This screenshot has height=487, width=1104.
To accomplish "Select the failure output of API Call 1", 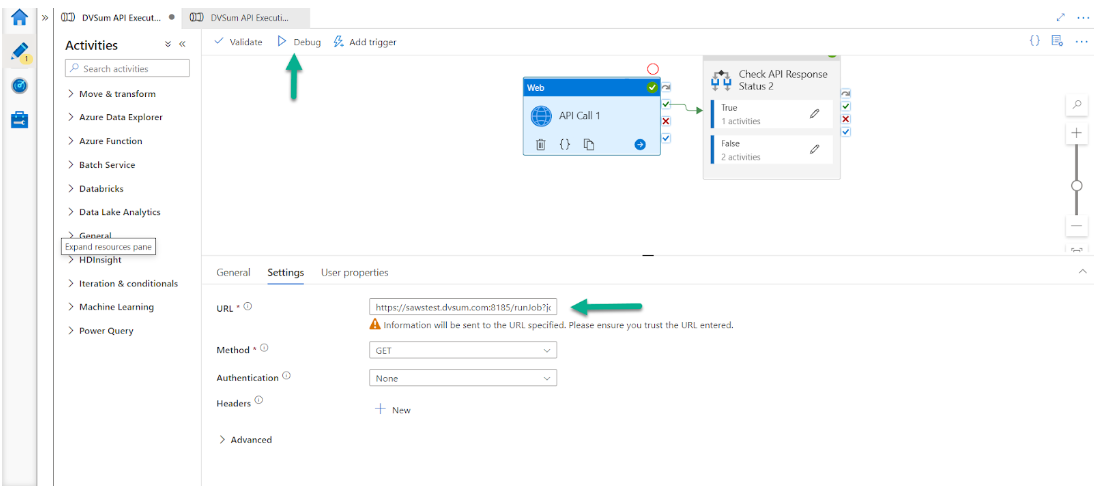I will tap(666, 121).
